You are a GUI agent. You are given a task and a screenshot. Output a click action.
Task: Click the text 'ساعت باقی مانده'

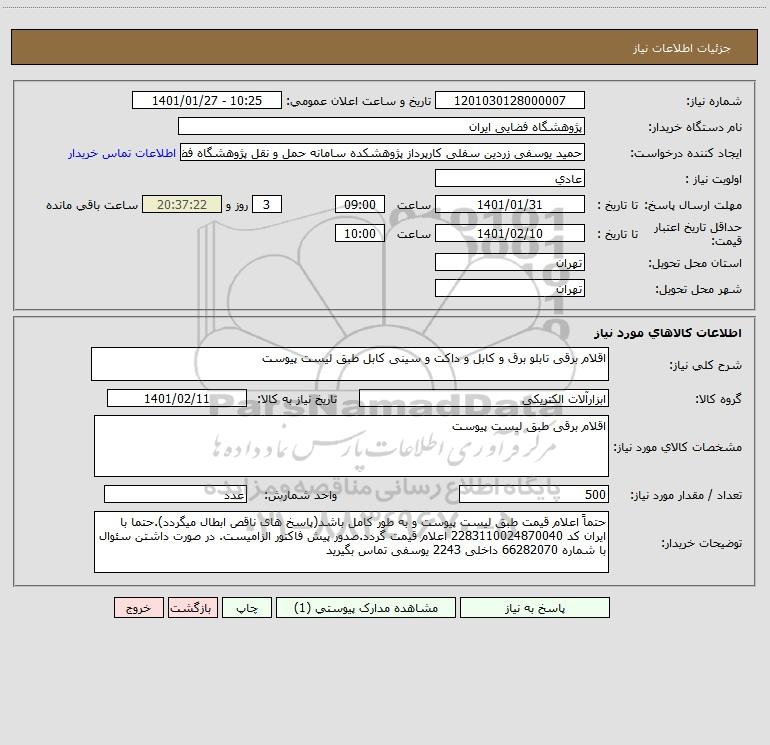tap(92, 205)
